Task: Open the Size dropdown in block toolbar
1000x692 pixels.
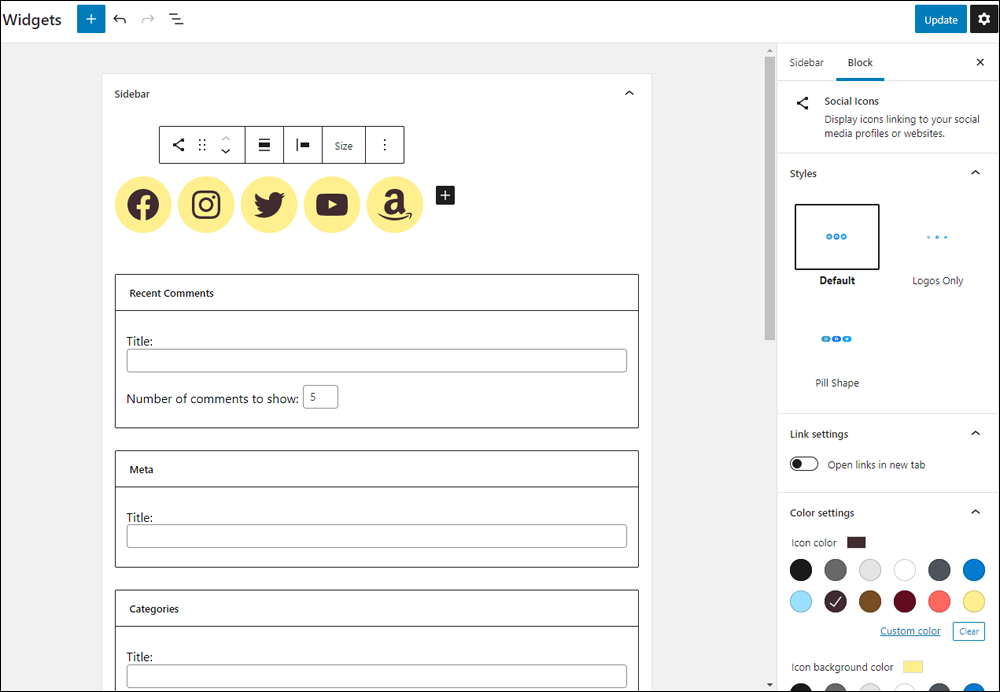Action: click(344, 145)
